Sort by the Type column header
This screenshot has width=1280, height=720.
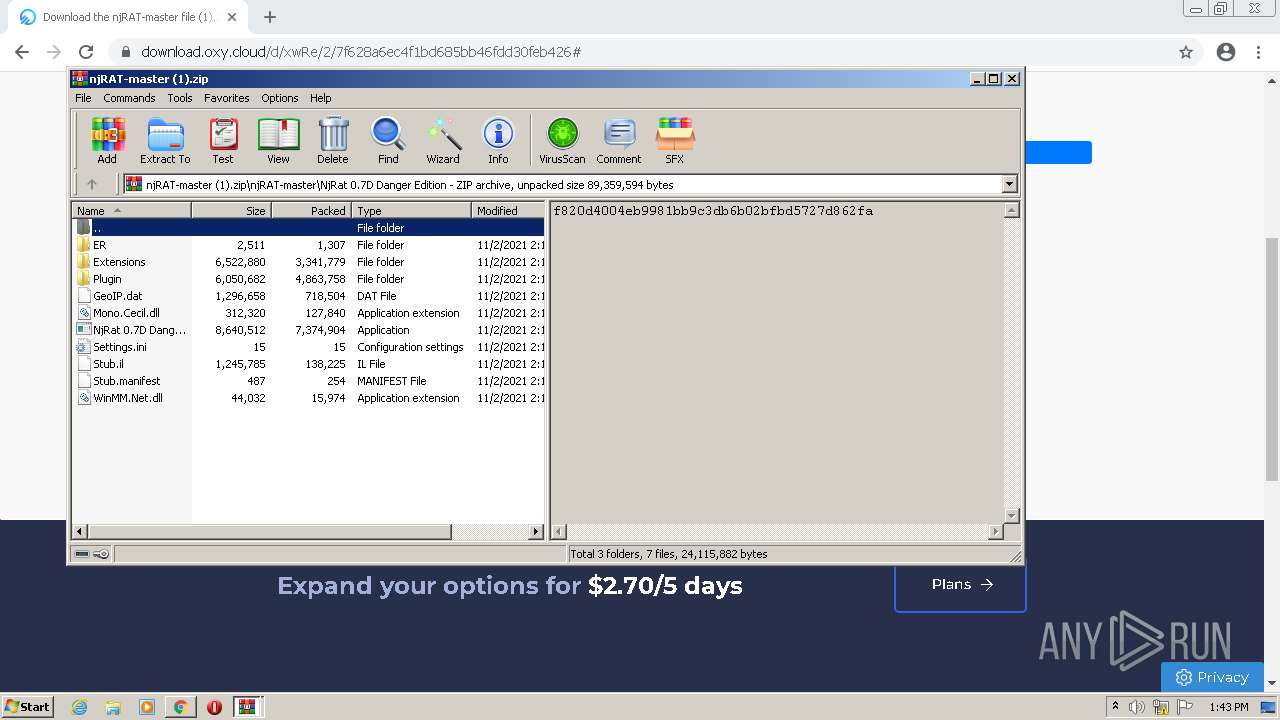tap(411, 210)
